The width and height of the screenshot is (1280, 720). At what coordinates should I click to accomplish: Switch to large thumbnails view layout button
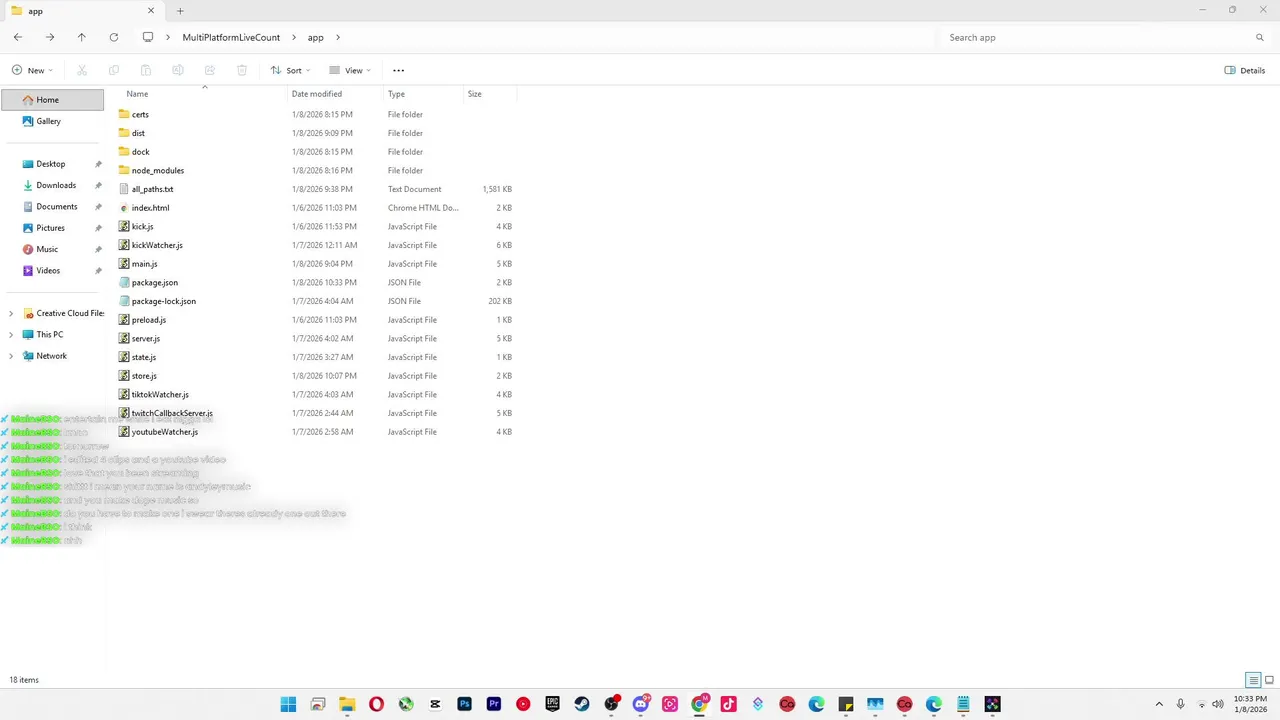[x=1267, y=680]
